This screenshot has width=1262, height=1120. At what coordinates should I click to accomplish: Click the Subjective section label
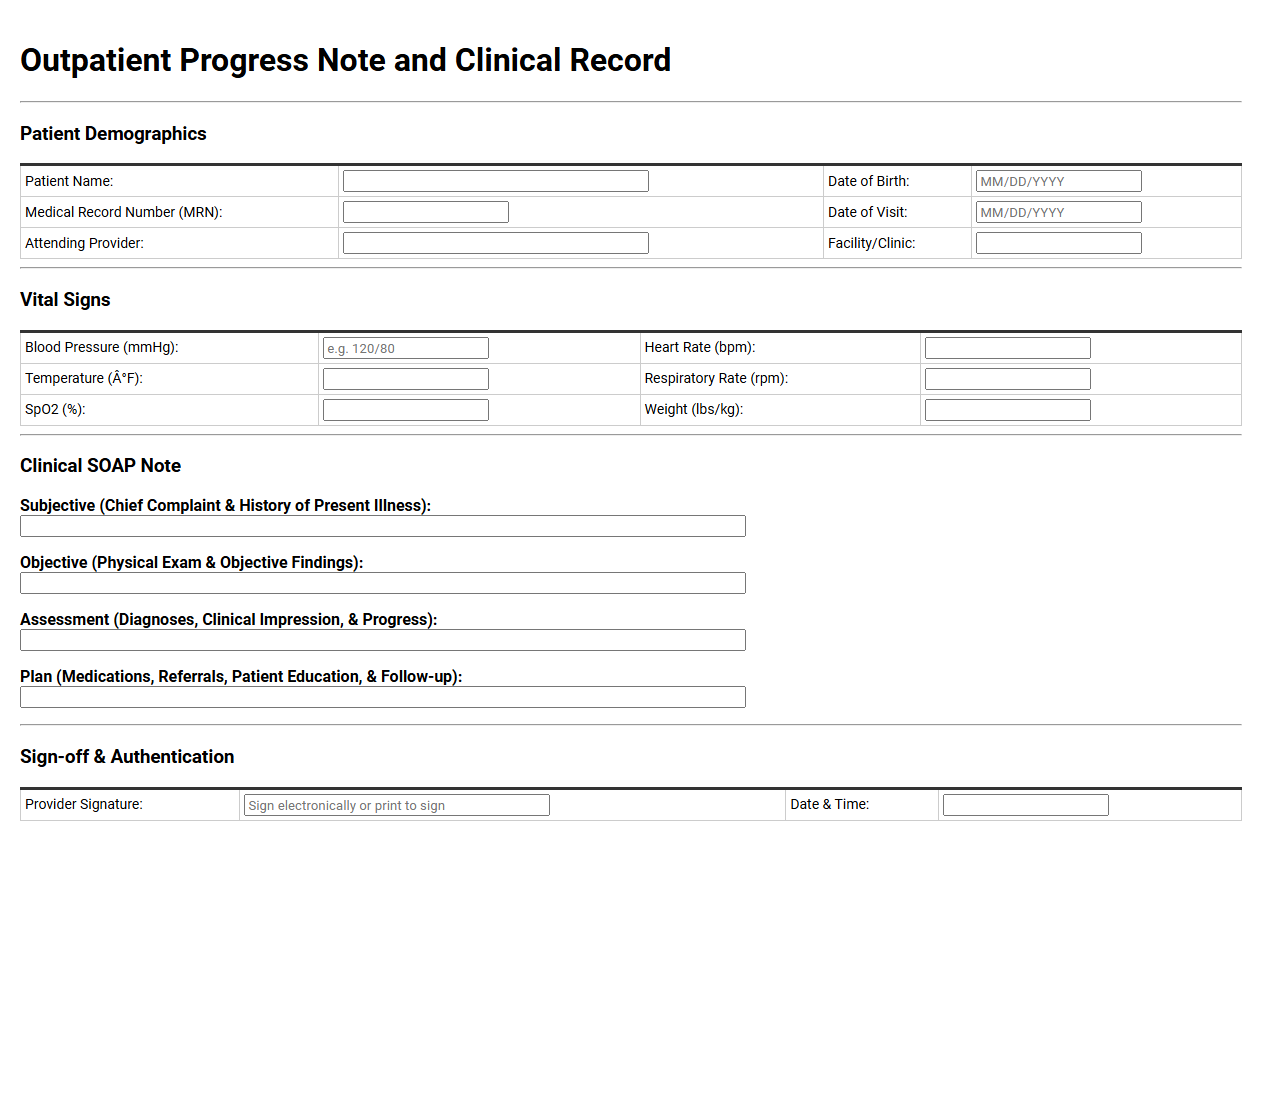tap(225, 505)
